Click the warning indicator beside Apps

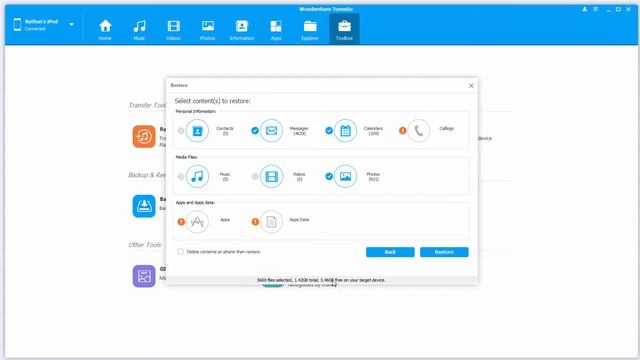click(181, 222)
